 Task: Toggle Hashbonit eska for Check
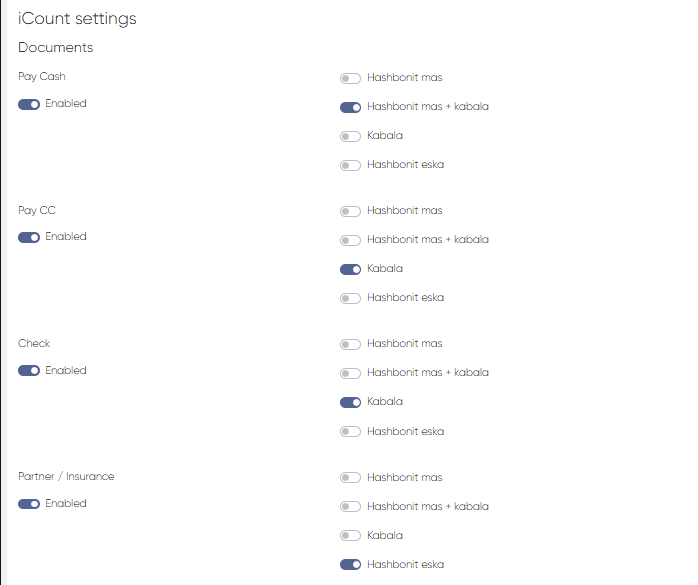(x=350, y=432)
